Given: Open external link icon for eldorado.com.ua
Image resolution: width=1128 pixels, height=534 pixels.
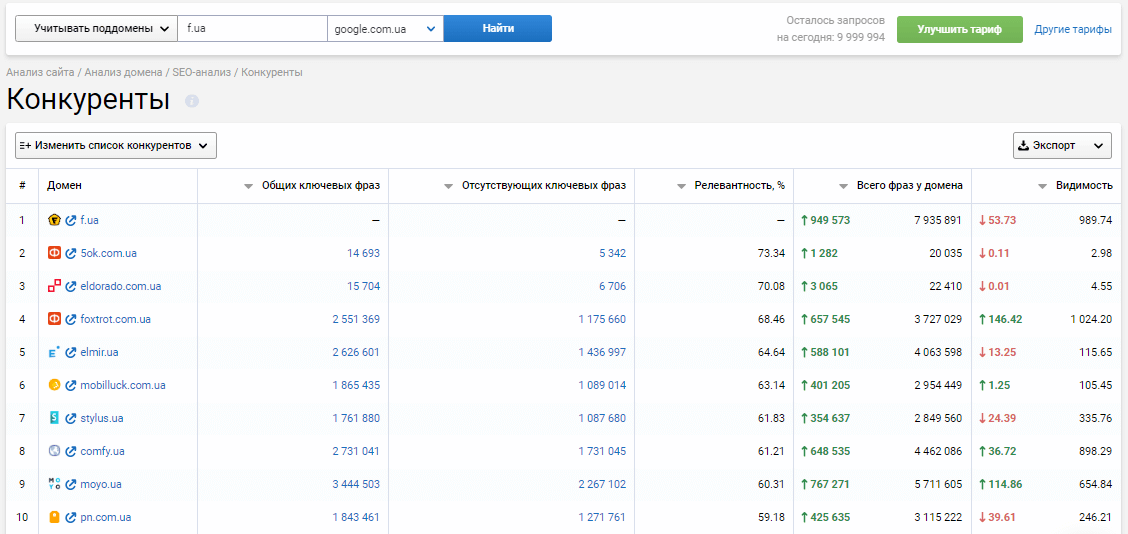Looking at the screenshot, I should [x=70, y=286].
